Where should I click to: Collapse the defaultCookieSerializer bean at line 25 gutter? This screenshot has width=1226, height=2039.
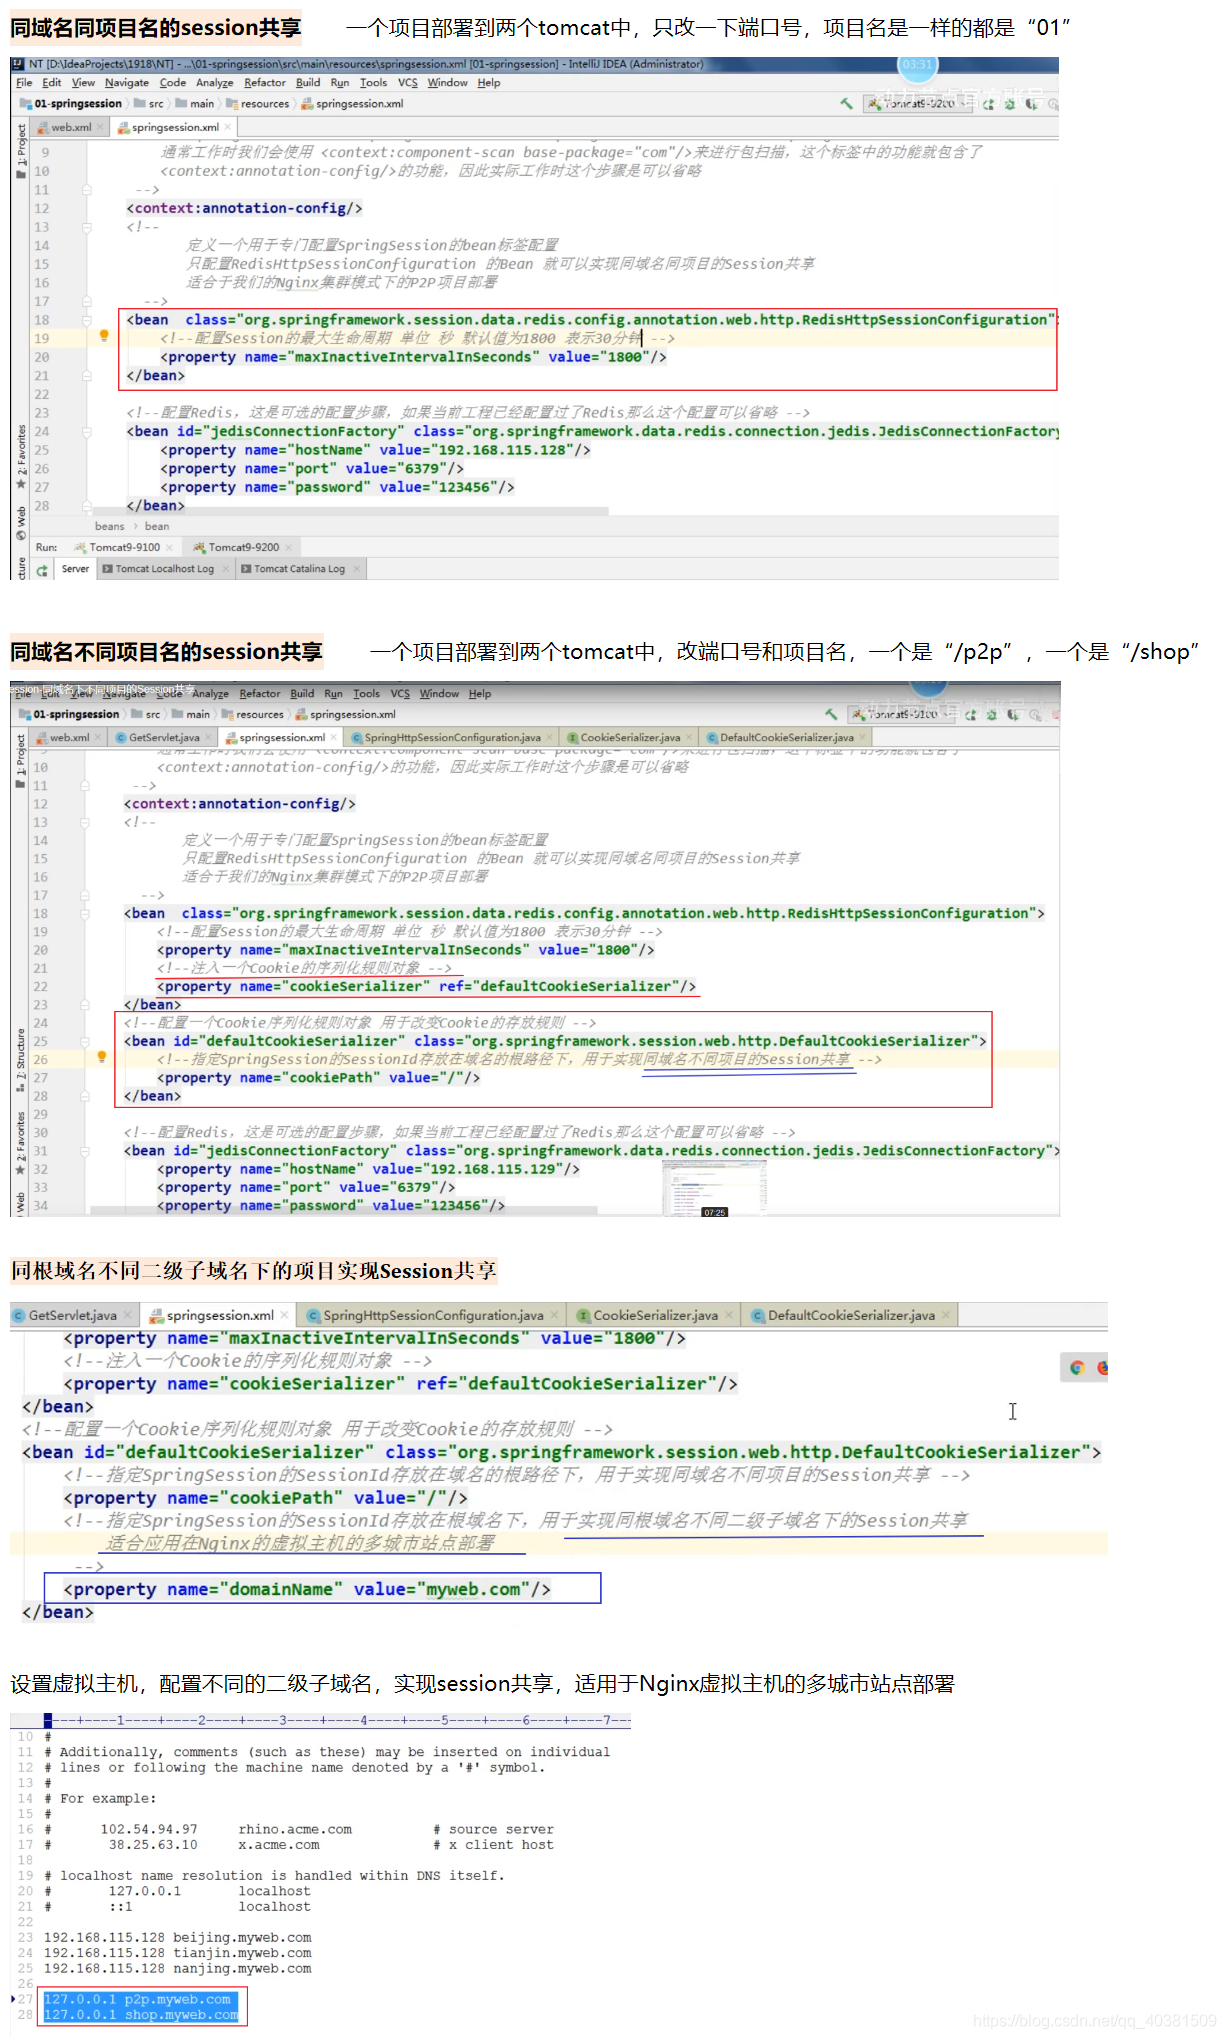coord(83,1041)
